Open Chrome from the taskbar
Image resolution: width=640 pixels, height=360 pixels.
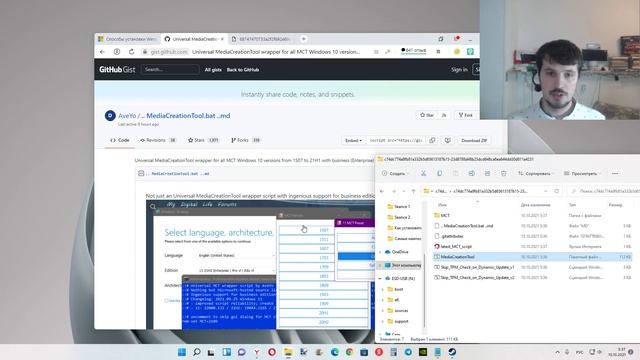coord(349,352)
